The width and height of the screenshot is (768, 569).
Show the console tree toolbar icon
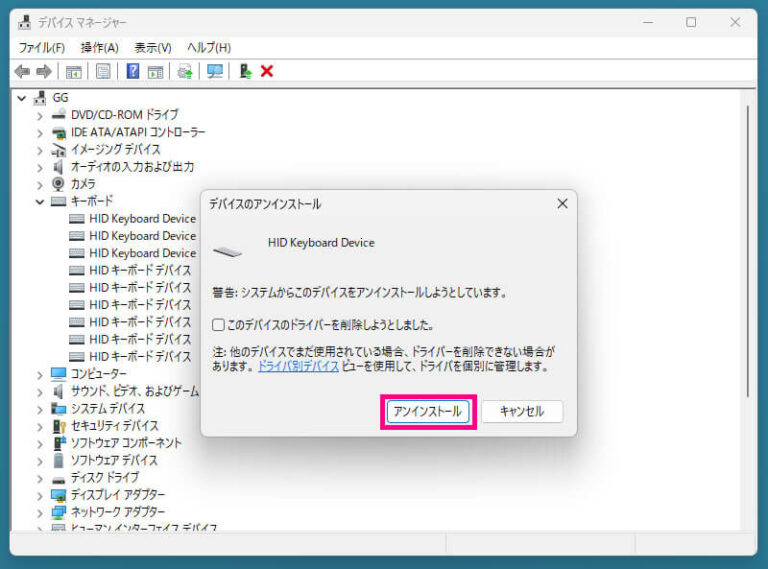pos(73,71)
